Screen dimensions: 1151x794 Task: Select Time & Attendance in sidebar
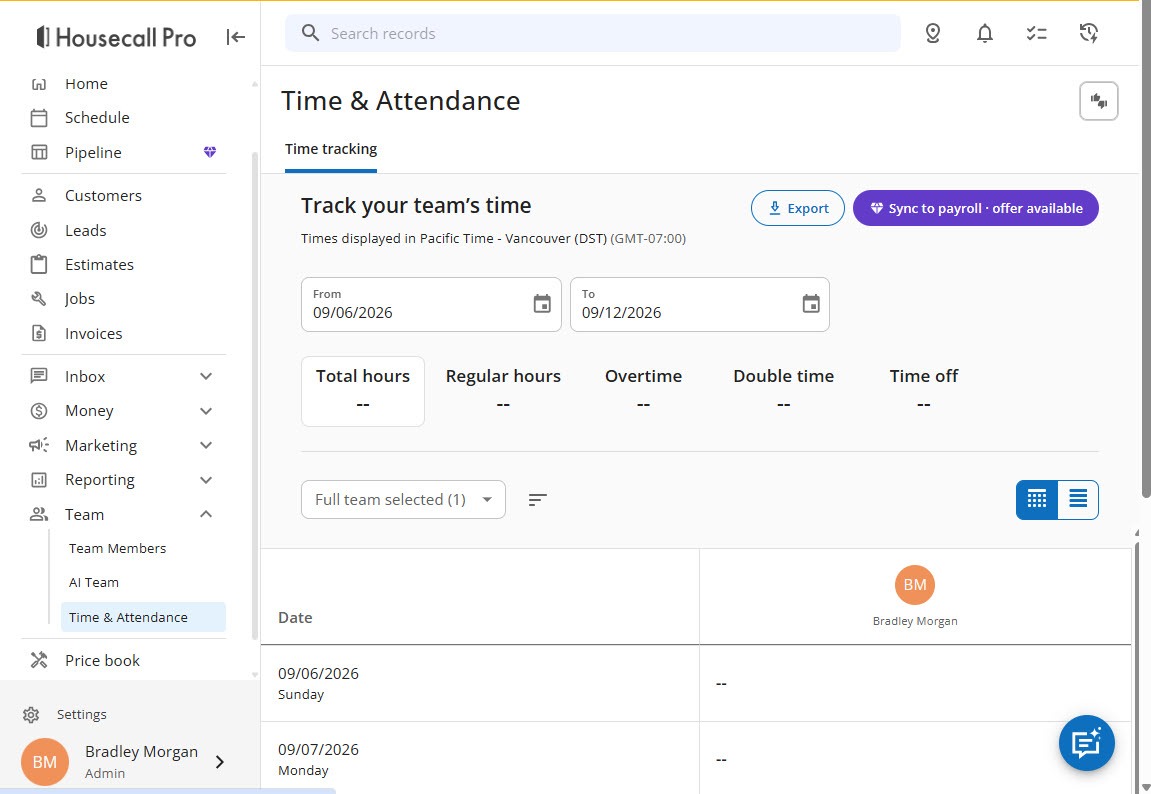[143, 617]
